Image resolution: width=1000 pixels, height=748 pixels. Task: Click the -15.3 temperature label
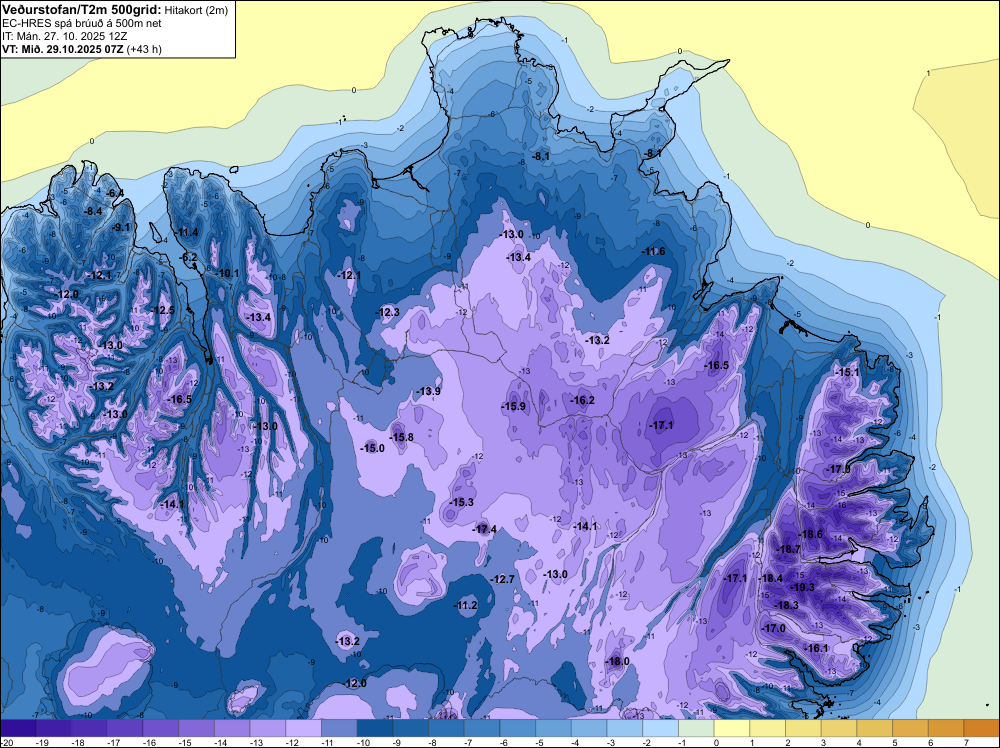coord(462,502)
